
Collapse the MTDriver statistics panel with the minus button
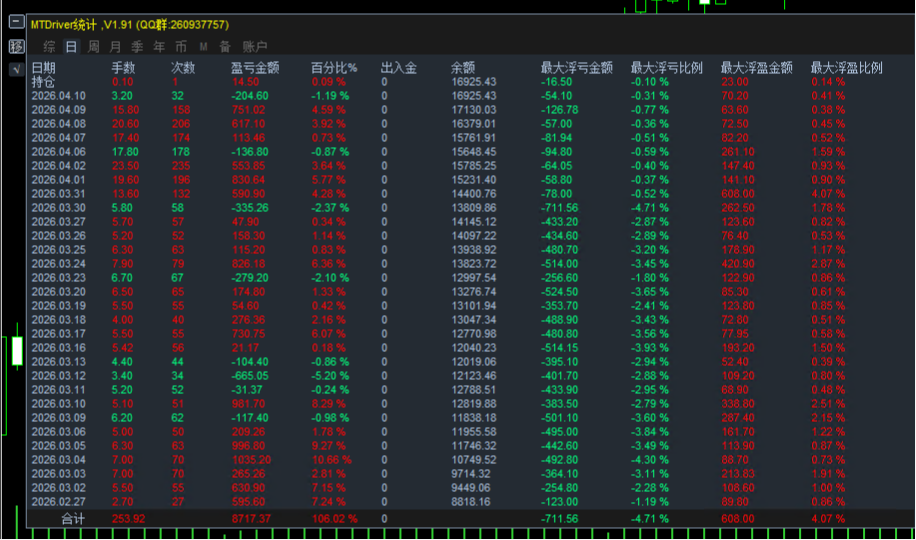pos(16,24)
